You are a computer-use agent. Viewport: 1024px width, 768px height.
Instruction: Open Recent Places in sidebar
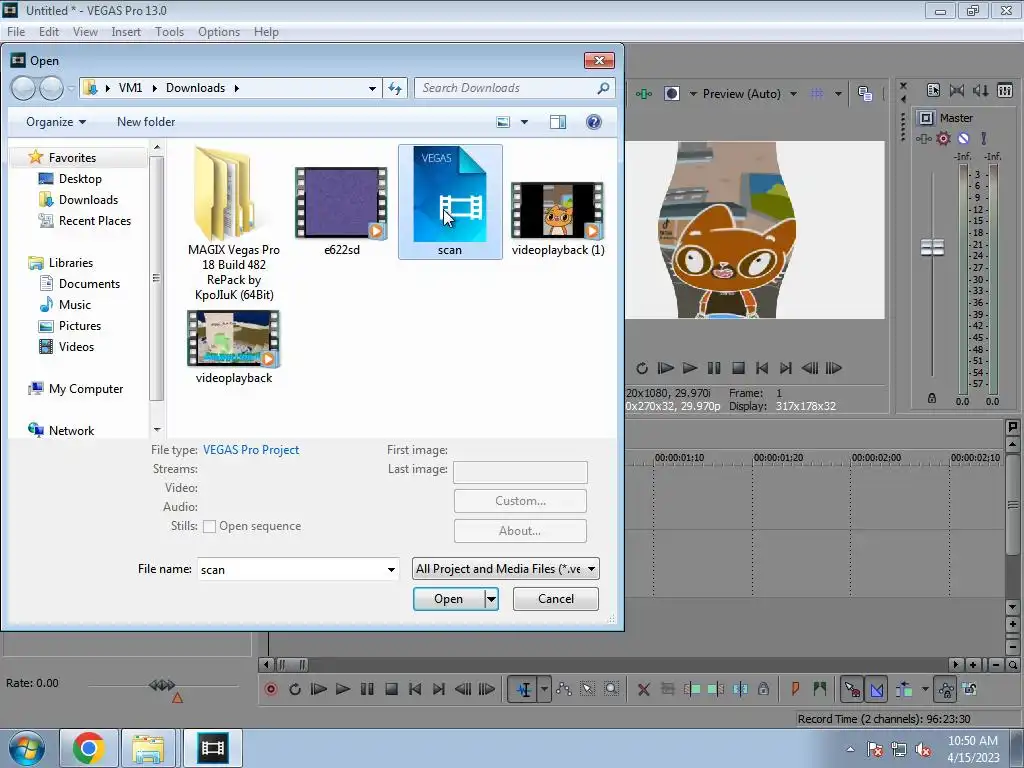pyautogui.click(x=85, y=221)
